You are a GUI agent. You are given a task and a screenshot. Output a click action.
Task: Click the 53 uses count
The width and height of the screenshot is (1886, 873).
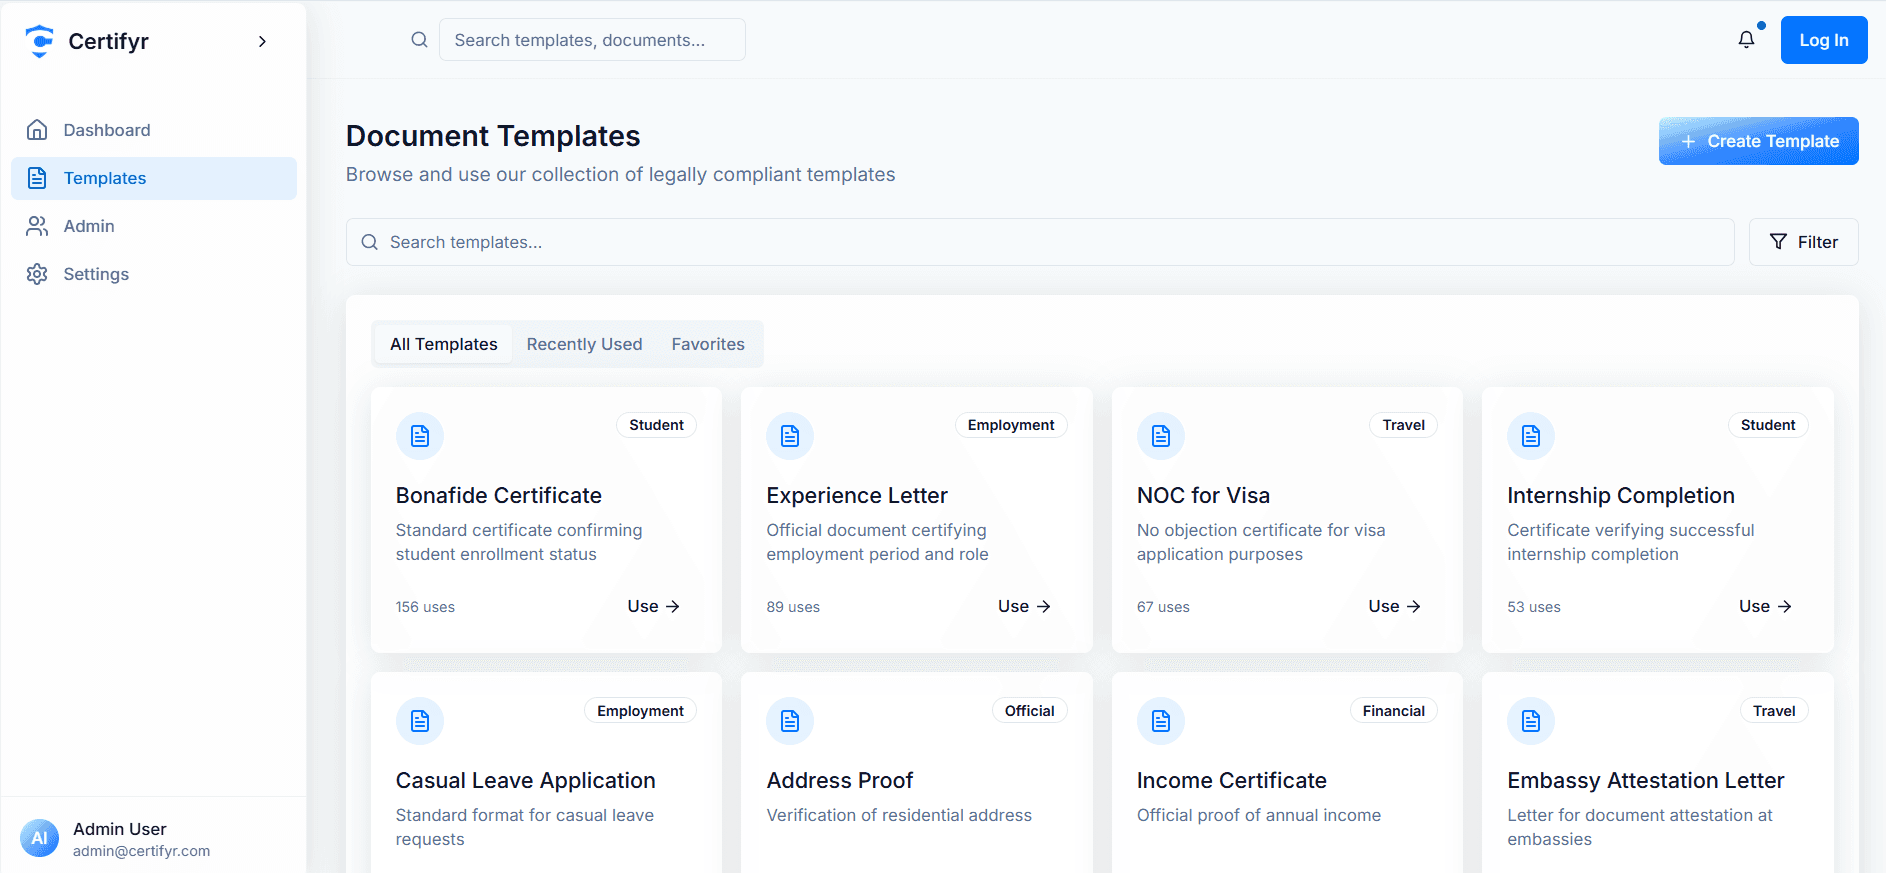[x=1534, y=607]
